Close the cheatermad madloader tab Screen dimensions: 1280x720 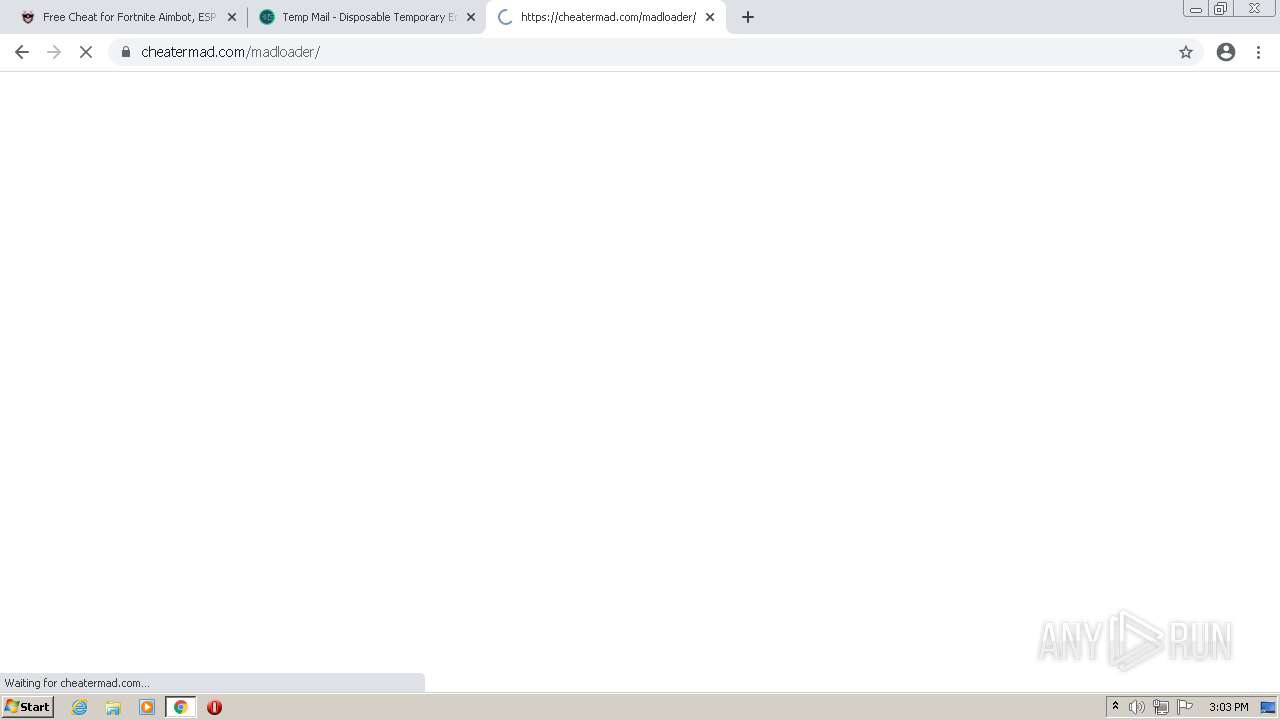pos(710,17)
